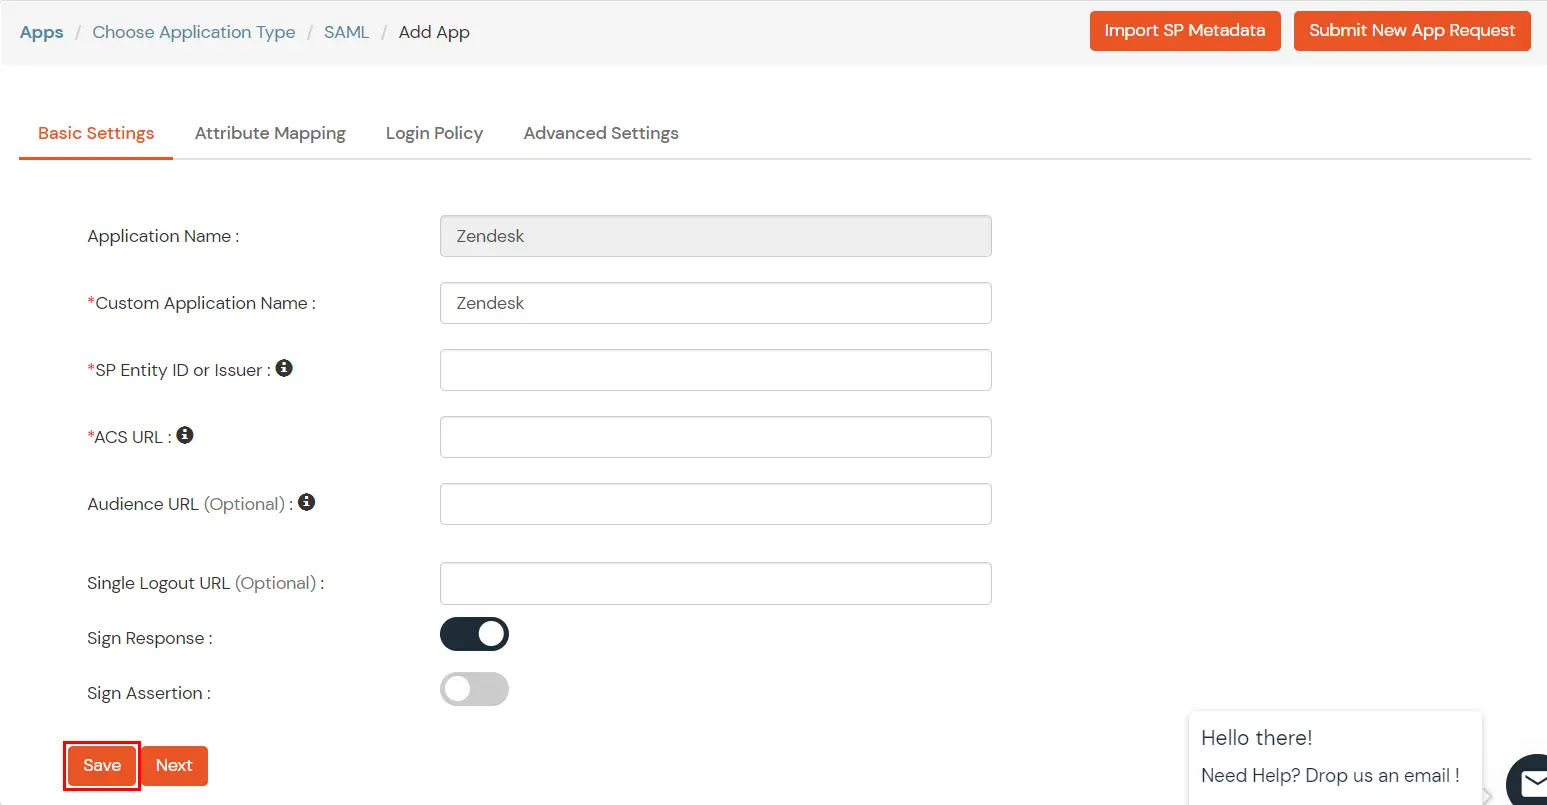Open Choose Application Type breadcrumb link

pyautogui.click(x=193, y=31)
